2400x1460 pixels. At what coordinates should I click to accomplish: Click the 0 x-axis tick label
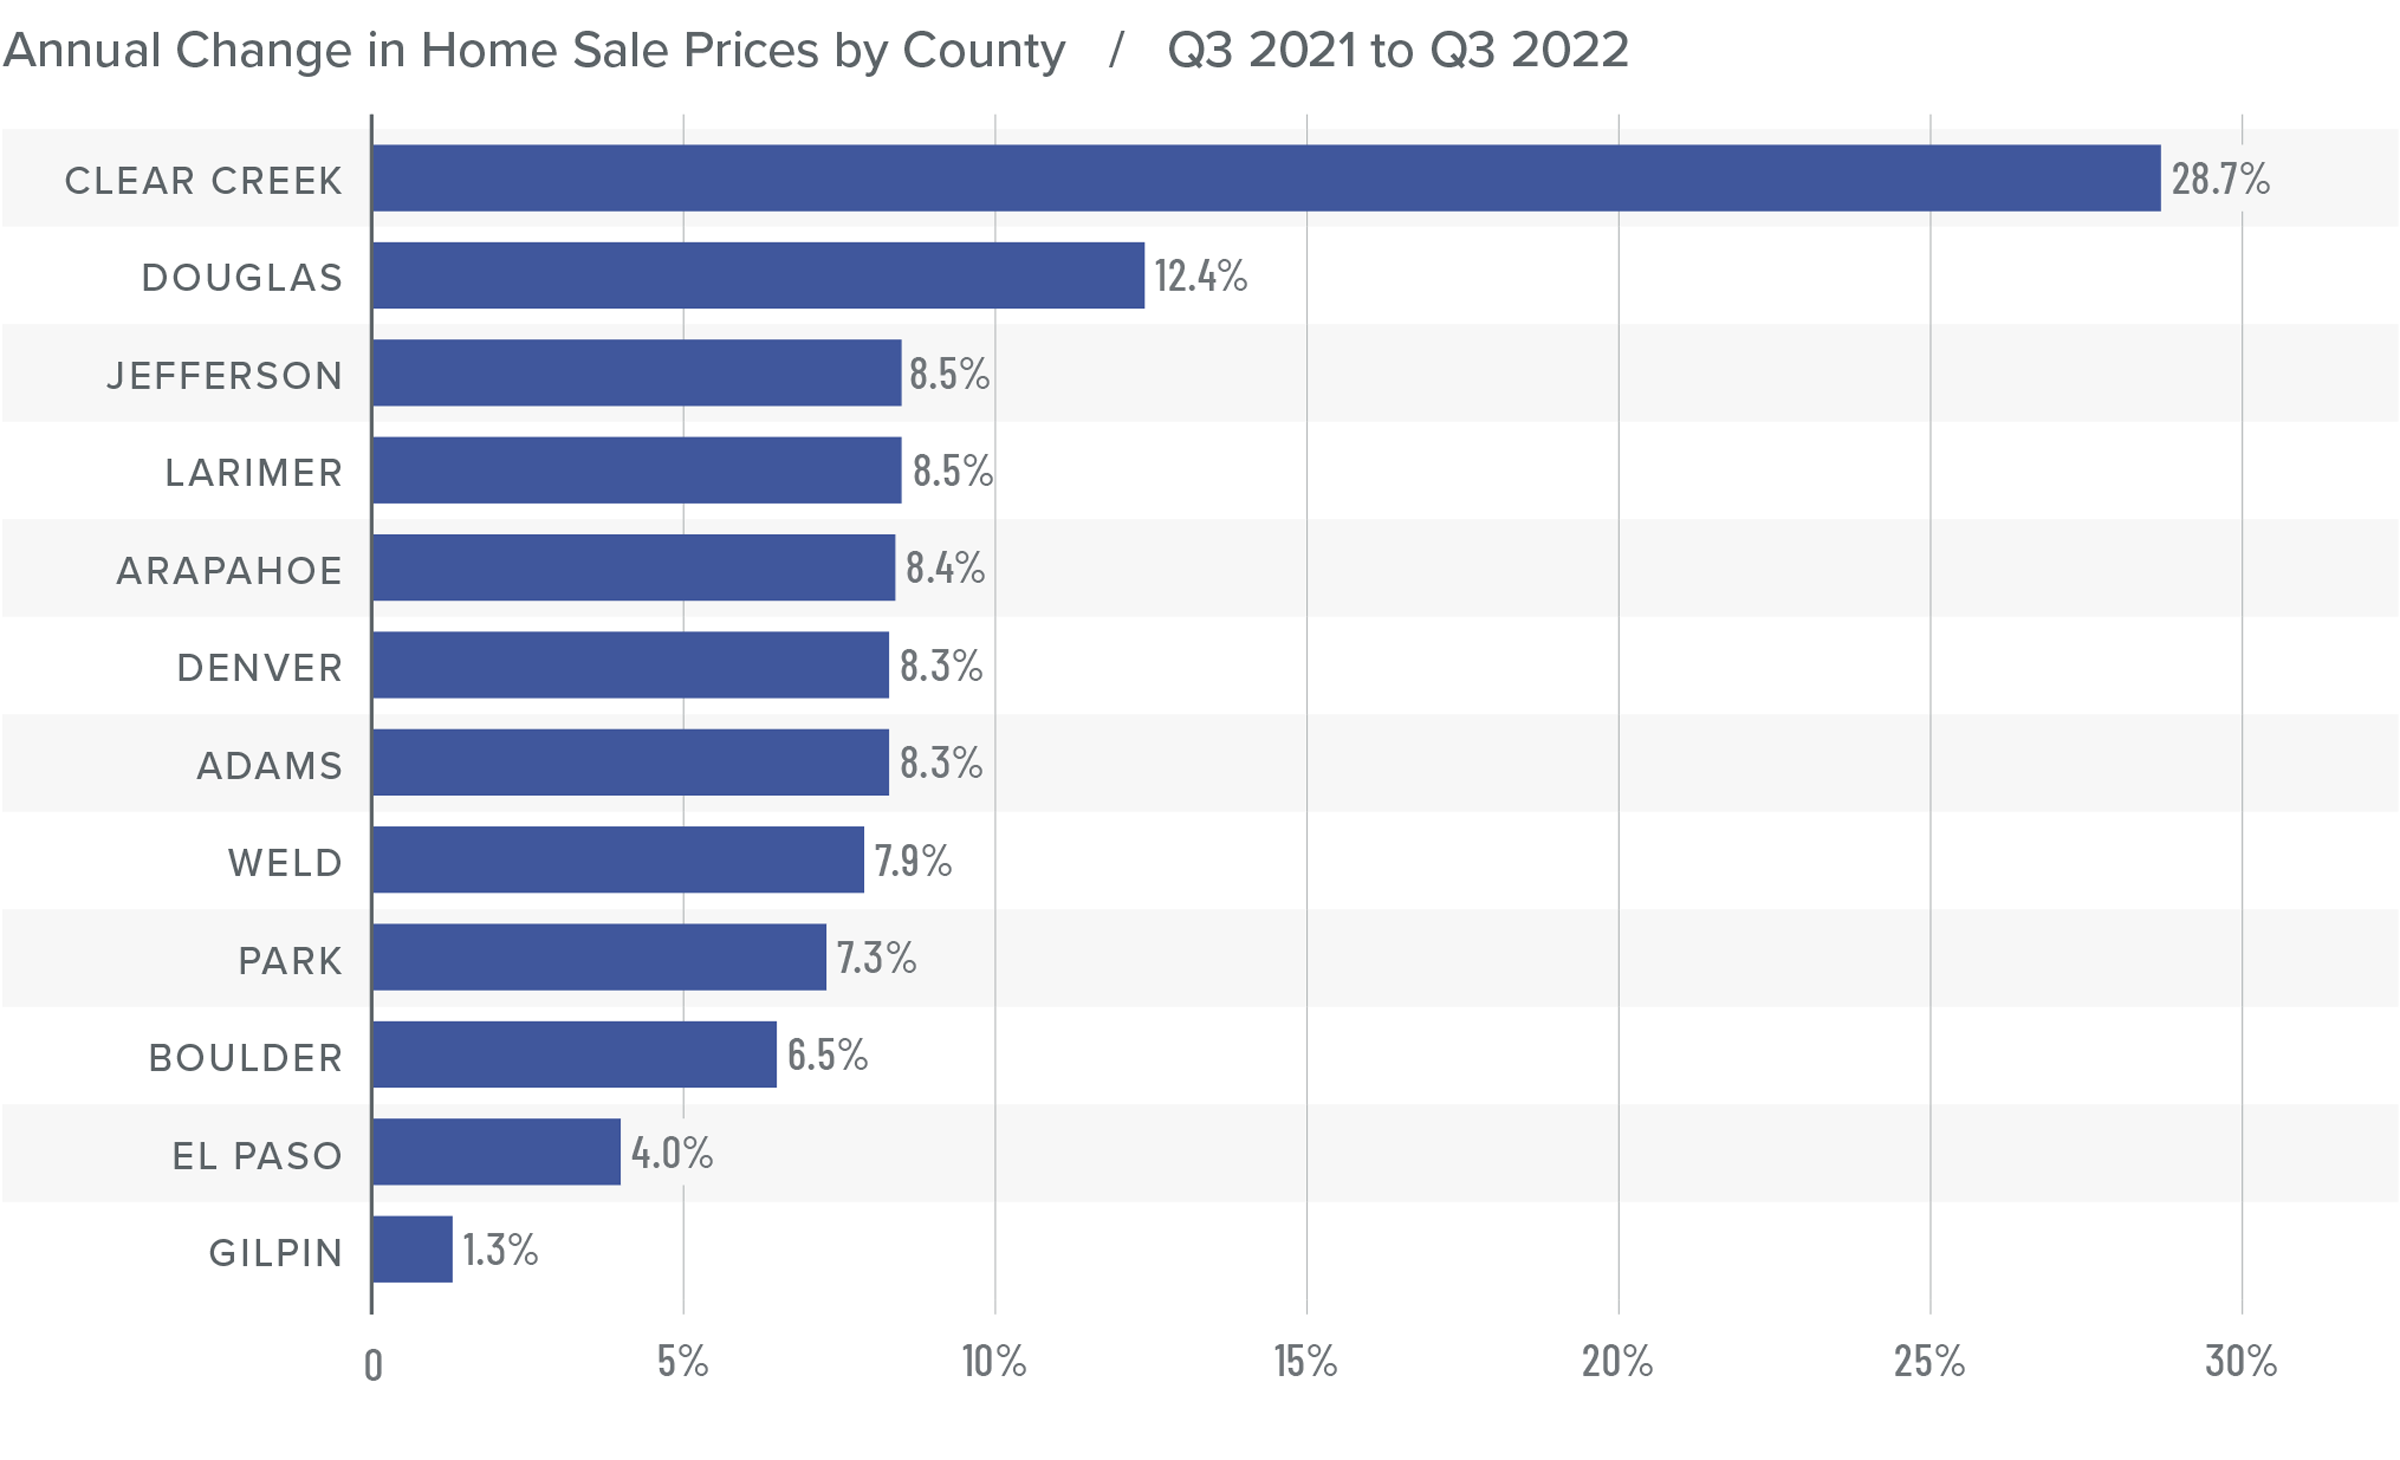pyautogui.click(x=373, y=1365)
